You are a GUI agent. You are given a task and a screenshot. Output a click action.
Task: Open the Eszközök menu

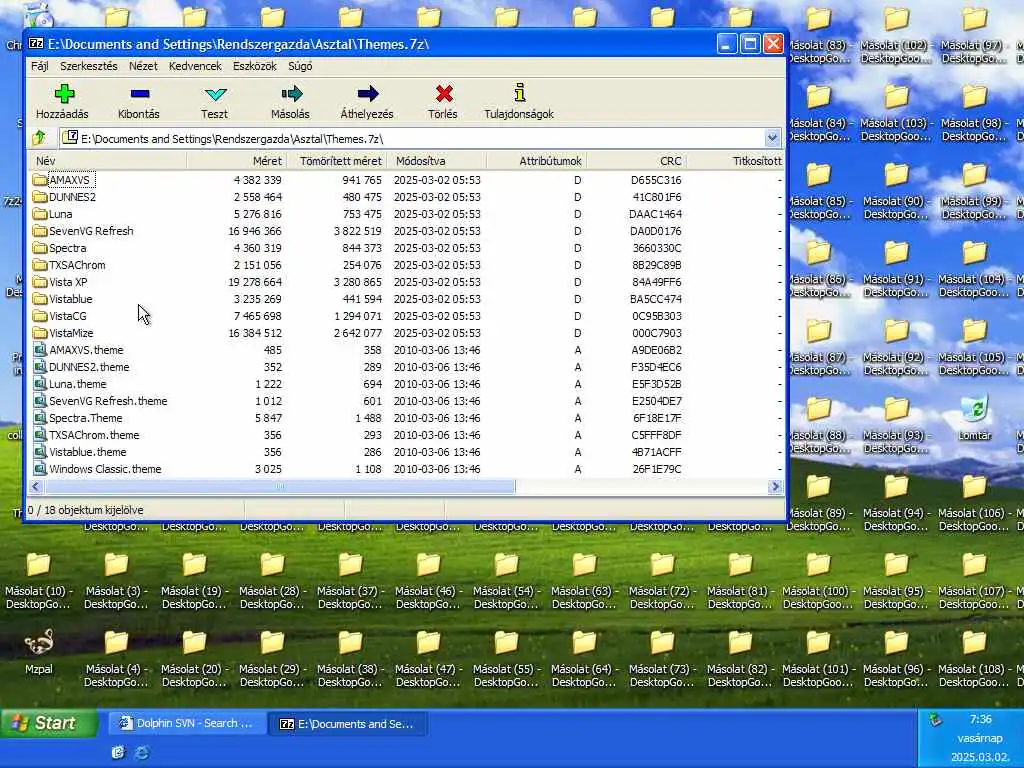point(255,66)
